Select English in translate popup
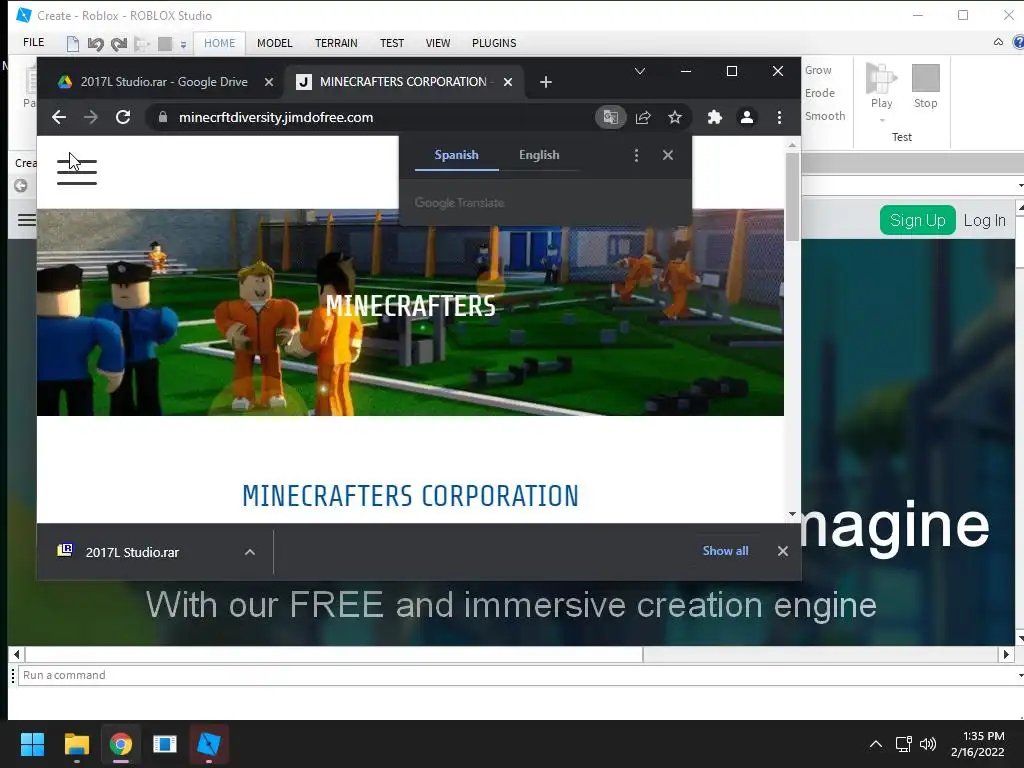 point(539,155)
